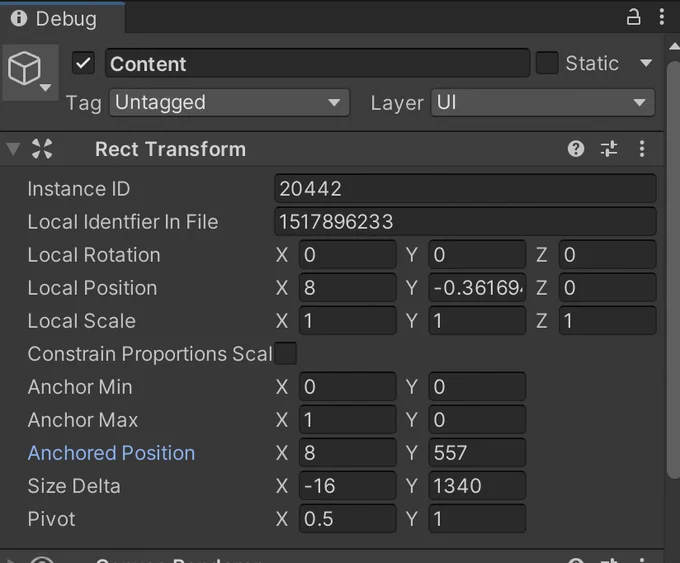The image size is (680, 563).
Task: Click the Anchor Min label
Action: (x=80, y=387)
